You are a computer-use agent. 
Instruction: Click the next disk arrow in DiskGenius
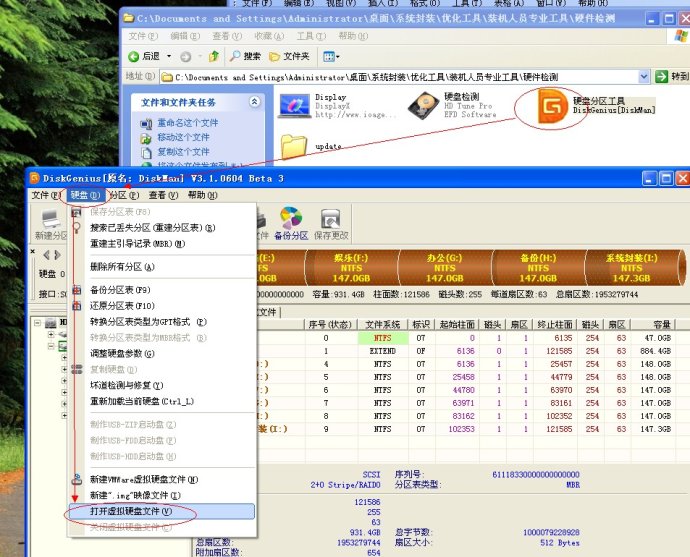[57, 255]
